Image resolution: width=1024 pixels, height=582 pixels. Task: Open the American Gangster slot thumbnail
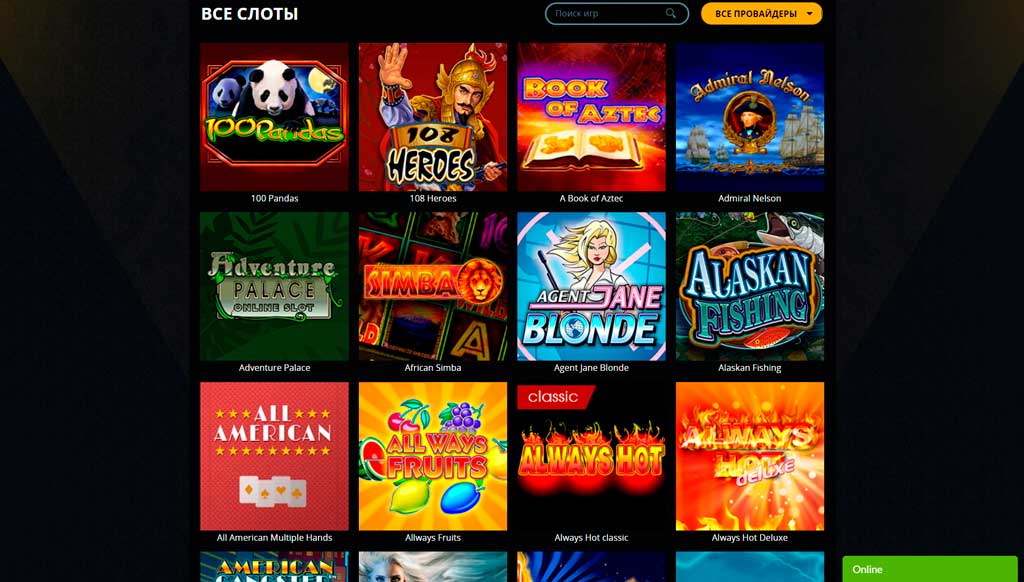tap(274, 567)
